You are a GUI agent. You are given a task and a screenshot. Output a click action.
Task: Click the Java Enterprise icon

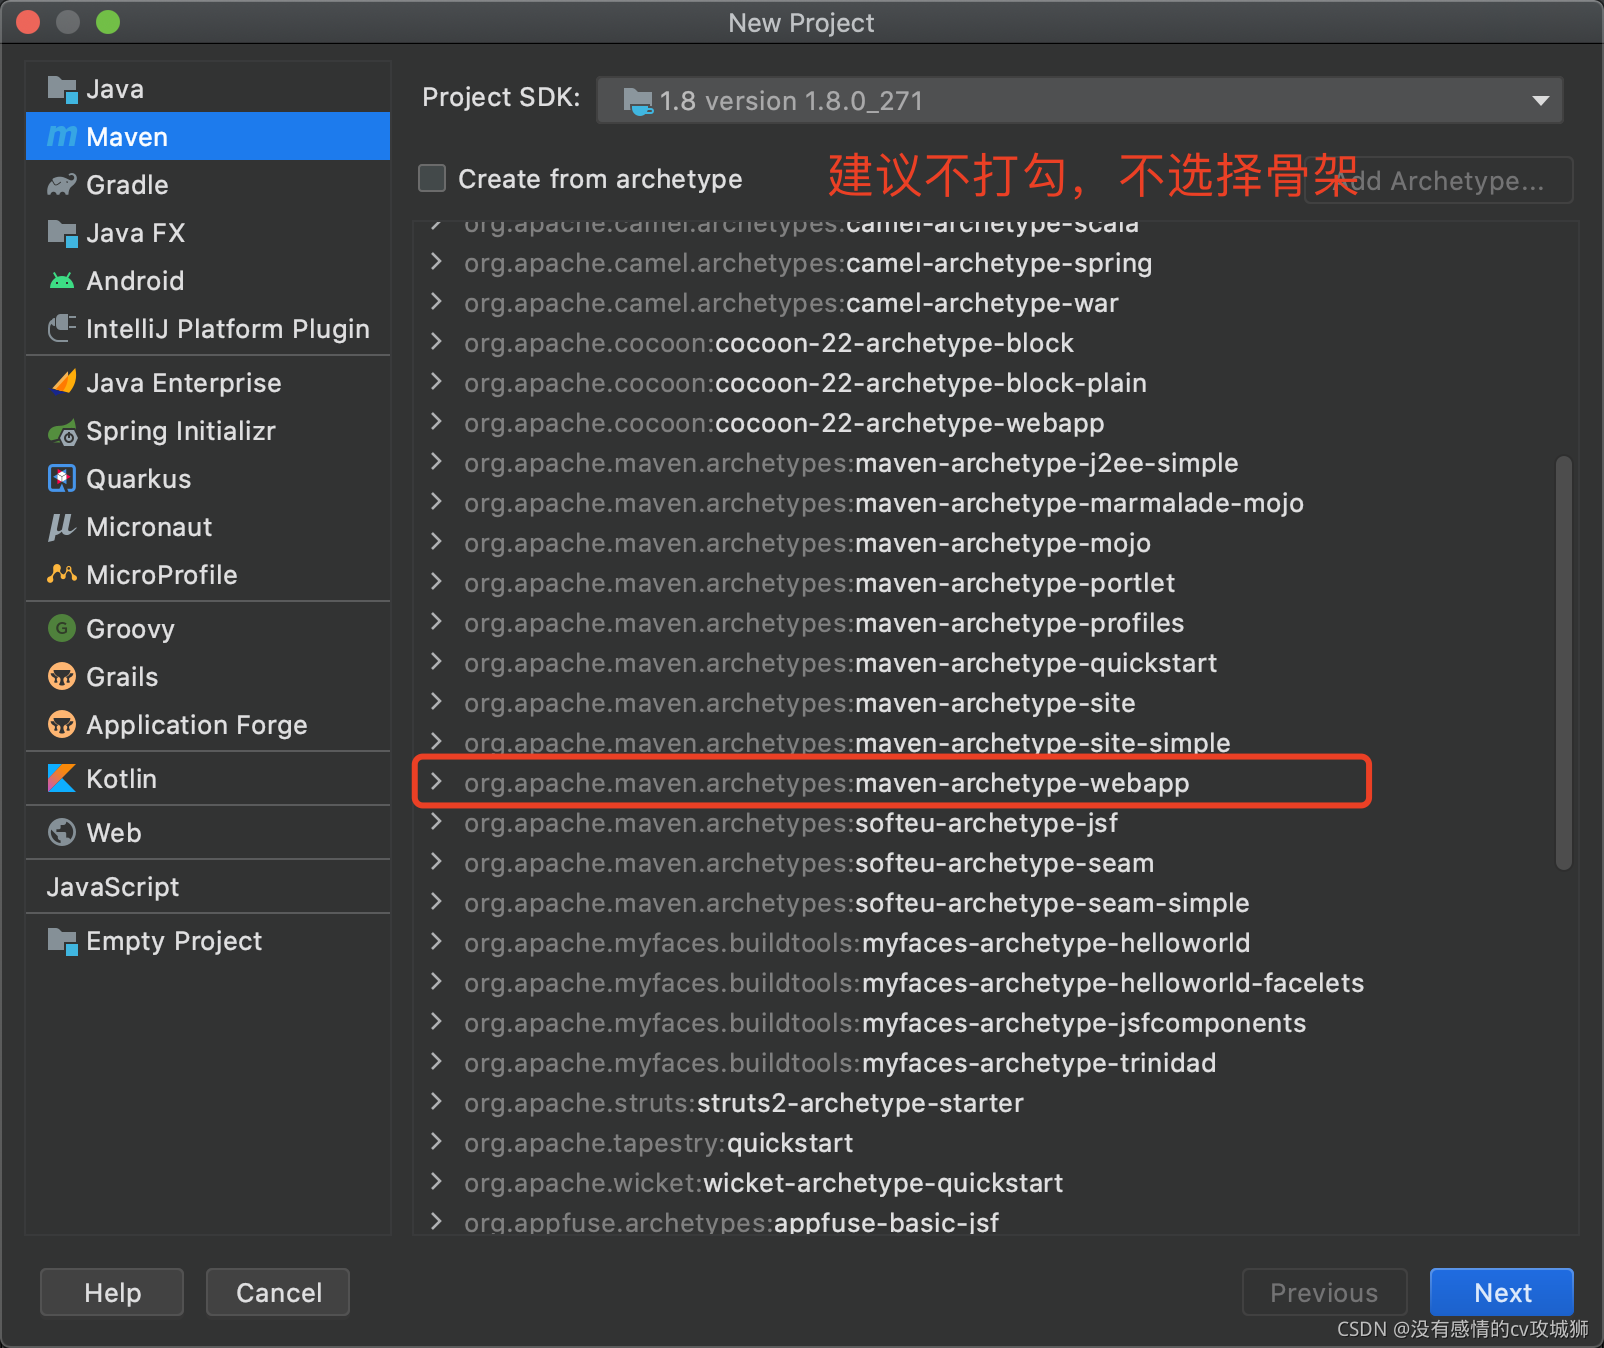pyautogui.click(x=64, y=382)
